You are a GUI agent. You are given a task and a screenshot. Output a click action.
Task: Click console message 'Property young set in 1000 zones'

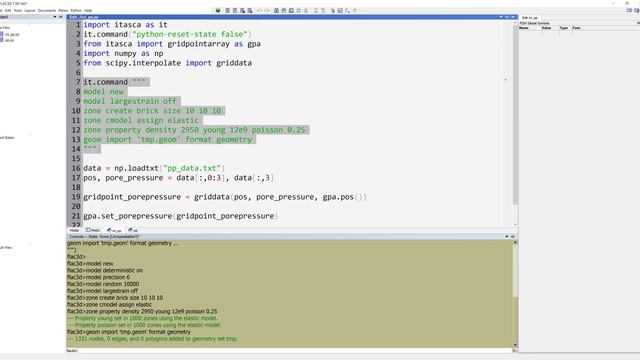pyautogui.click(x=142, y=318)
